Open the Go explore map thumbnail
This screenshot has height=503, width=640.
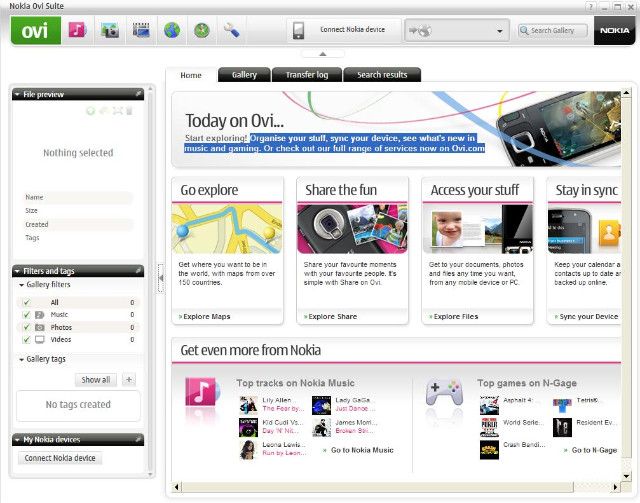coord(227,229)
